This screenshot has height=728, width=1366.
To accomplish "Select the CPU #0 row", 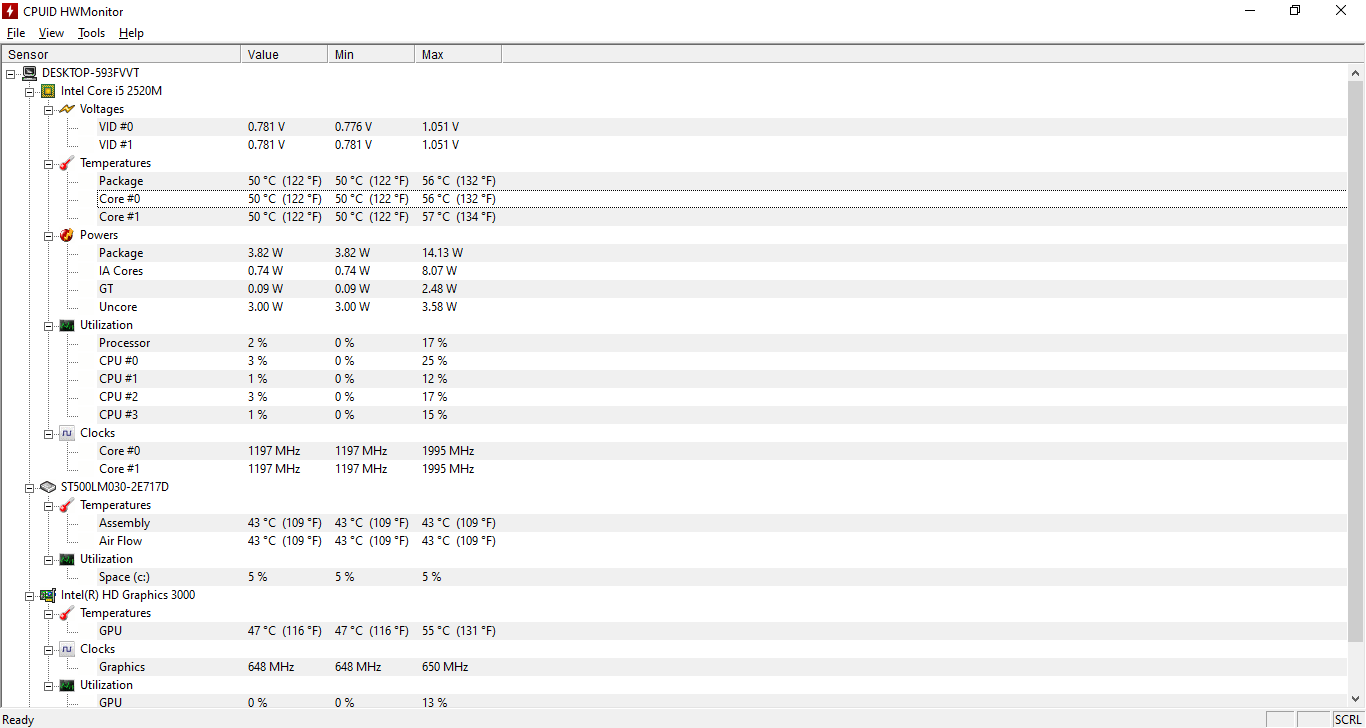I will [x=721, y=361].
